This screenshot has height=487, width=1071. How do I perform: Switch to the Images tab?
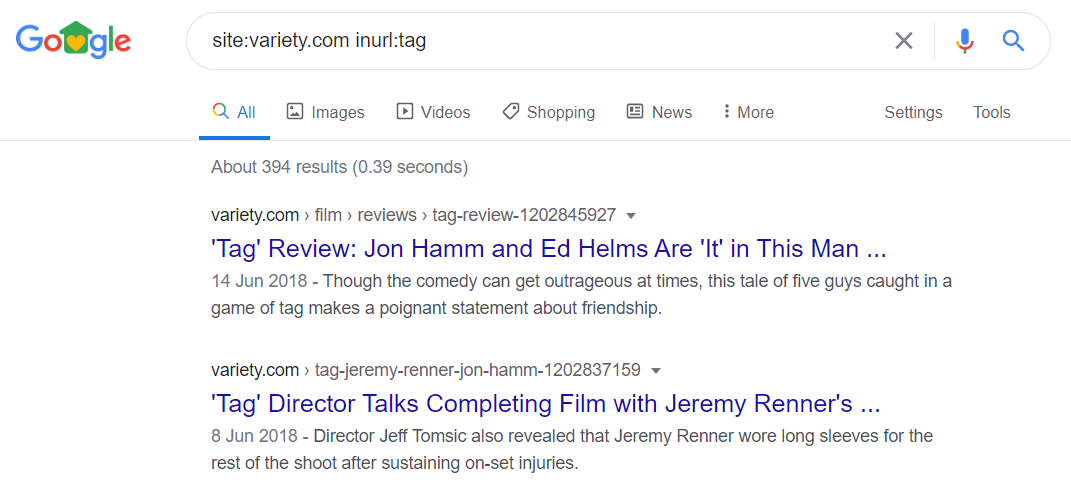click(x=325, y=112)
